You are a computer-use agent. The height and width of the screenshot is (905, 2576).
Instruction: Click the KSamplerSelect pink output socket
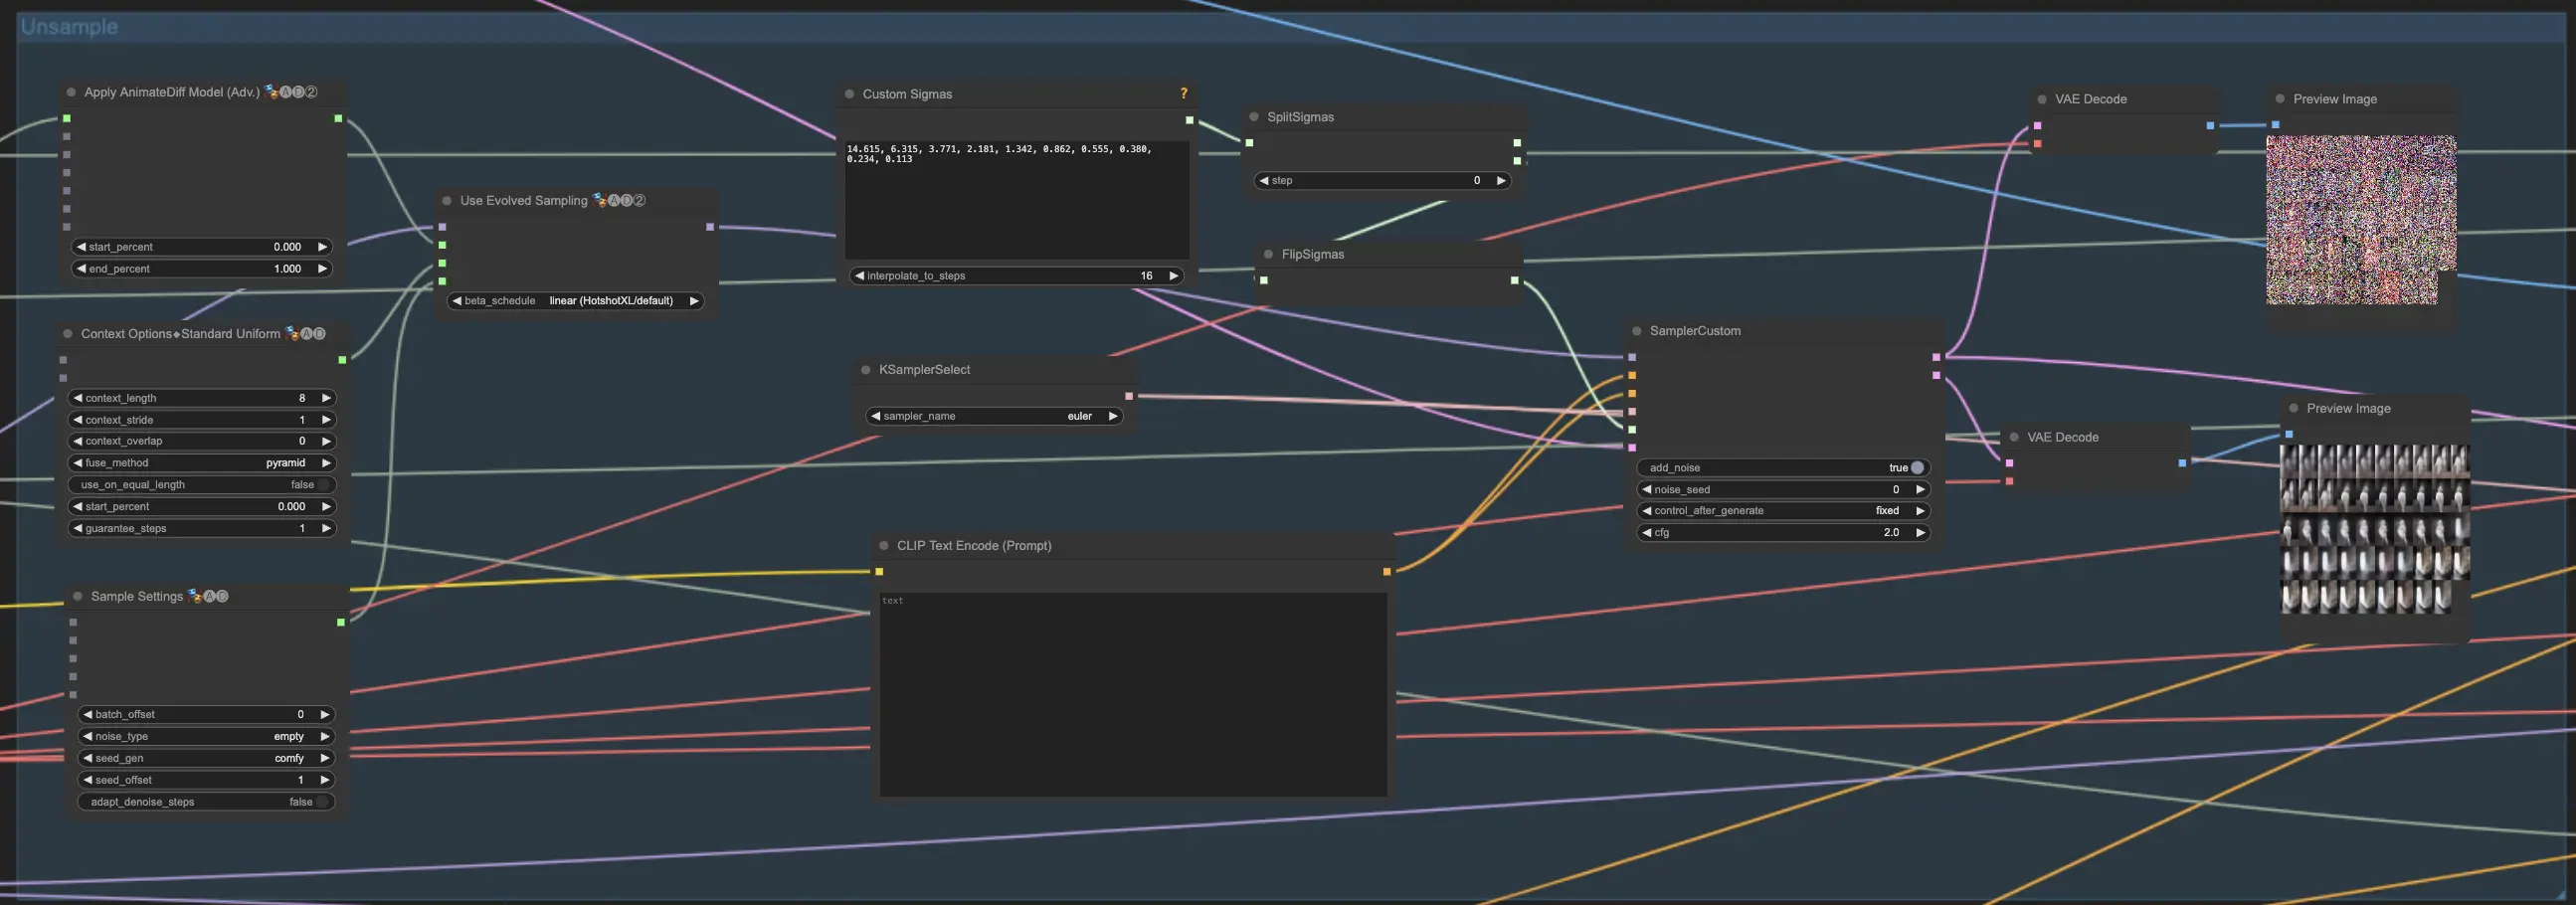[x=1129, y=397]
